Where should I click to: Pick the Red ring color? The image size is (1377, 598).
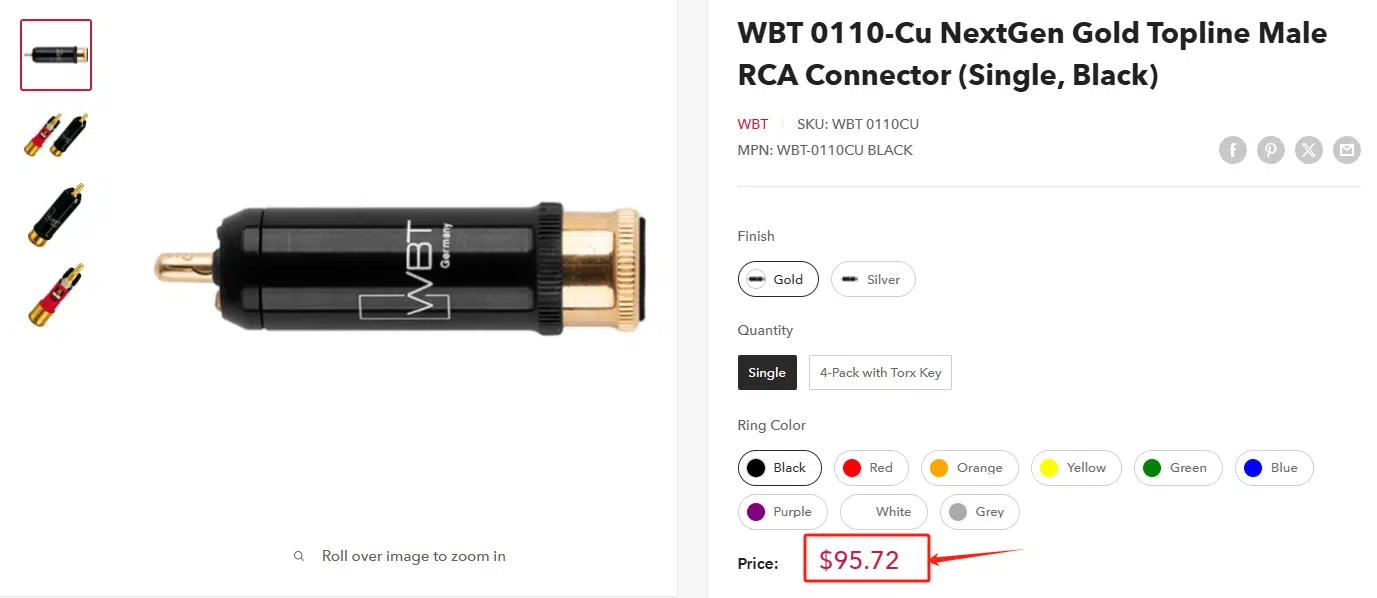click(x=870, y=468)
